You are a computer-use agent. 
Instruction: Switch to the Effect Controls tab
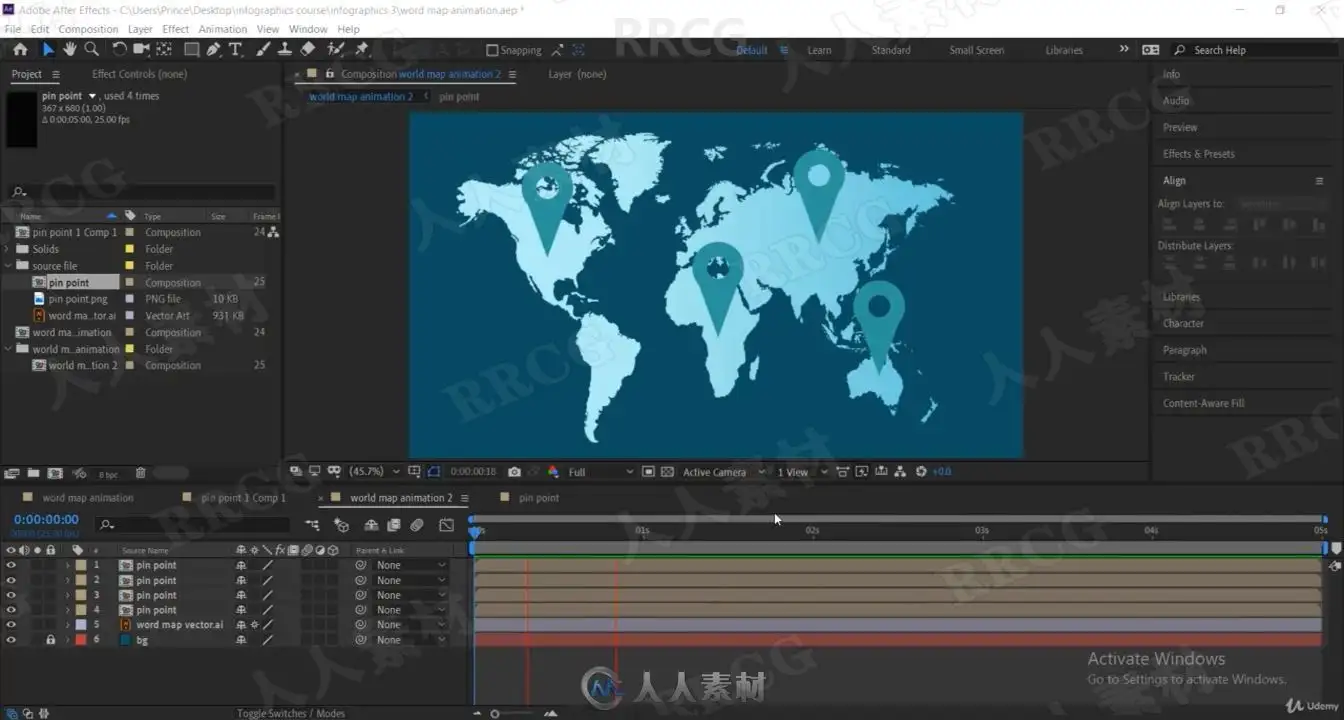tap(139, 74)
